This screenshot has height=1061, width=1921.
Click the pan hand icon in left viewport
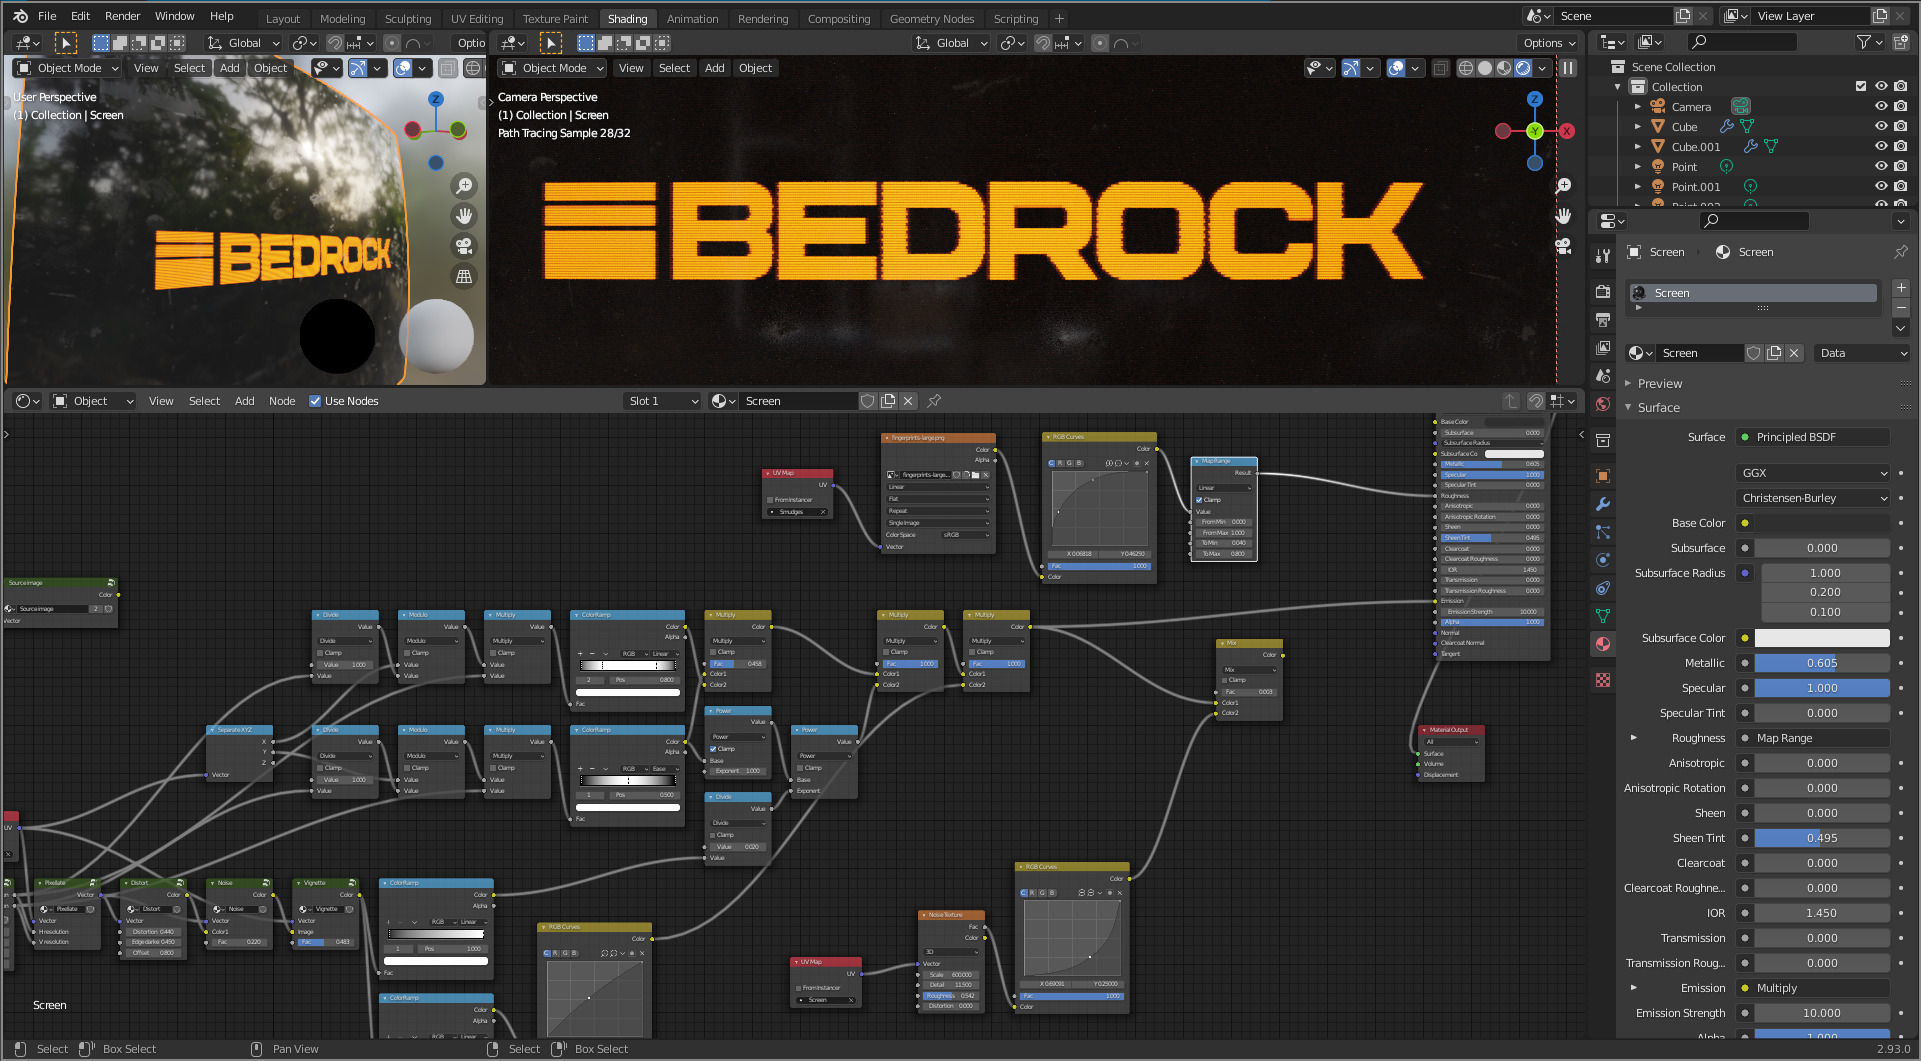[464, 216]
